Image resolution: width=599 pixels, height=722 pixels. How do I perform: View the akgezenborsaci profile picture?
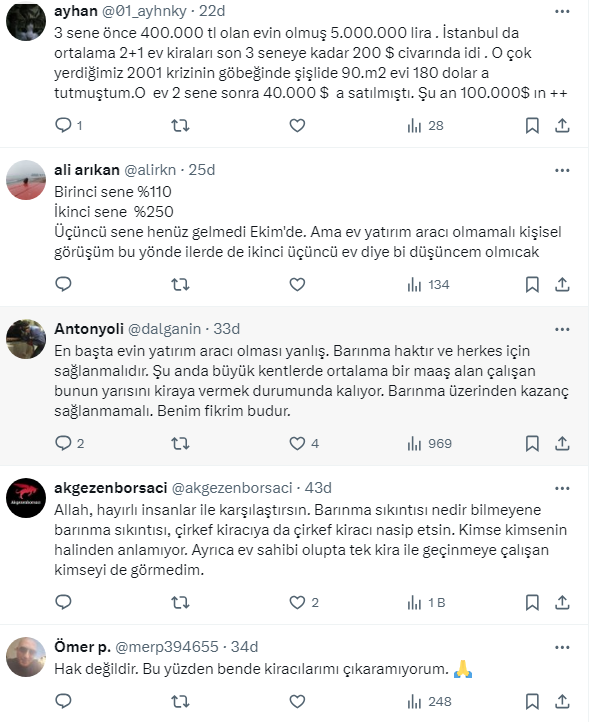point(26,498)
